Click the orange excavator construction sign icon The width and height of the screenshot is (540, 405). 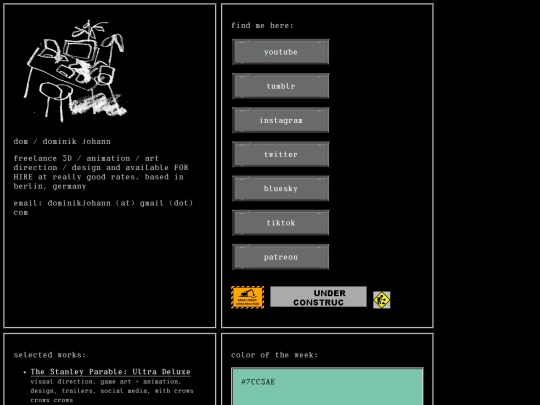[x=248, y=297]
